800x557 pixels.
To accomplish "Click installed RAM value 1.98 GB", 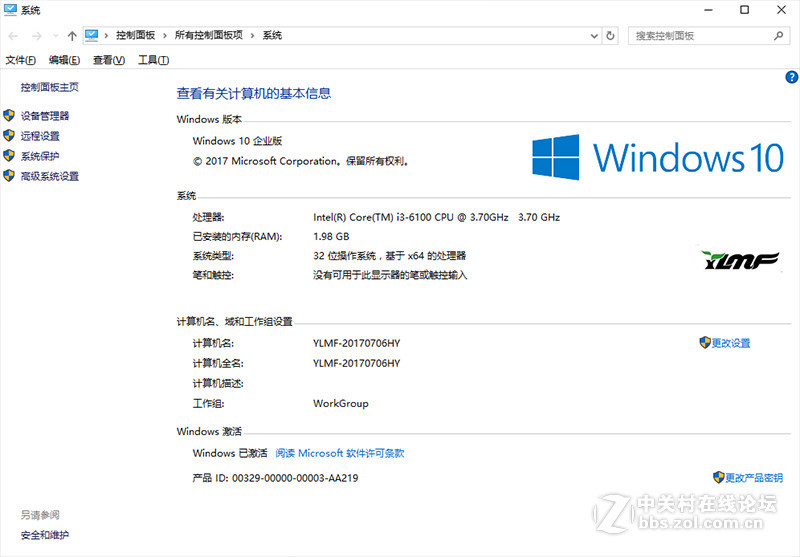I will [x=331, y=237].
